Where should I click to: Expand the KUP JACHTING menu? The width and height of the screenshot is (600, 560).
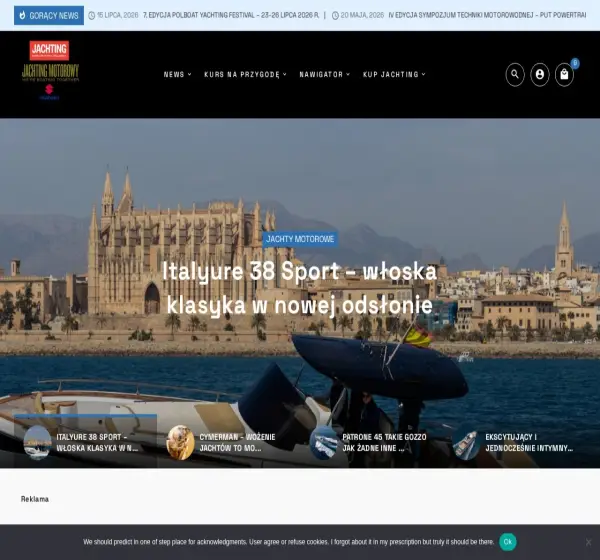click(394, 74)
